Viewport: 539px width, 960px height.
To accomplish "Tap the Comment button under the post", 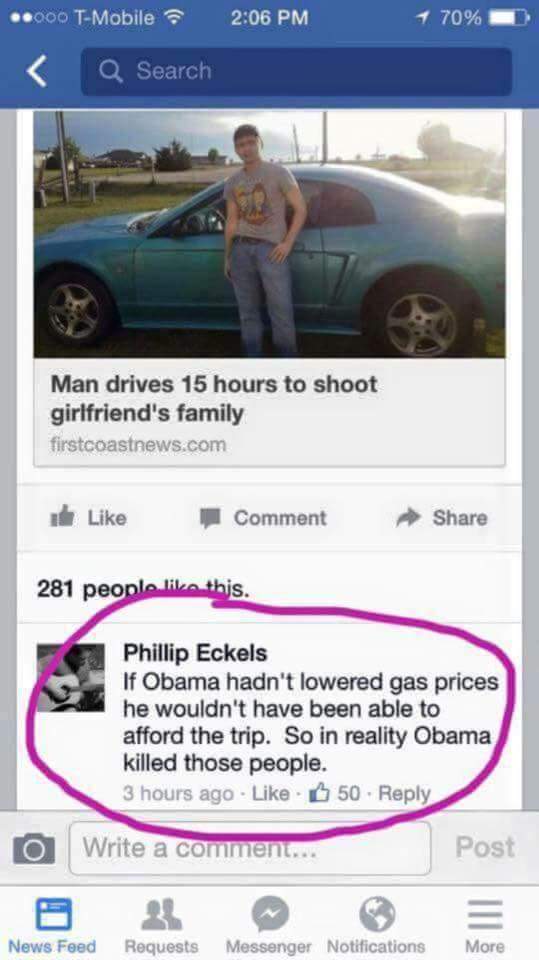I will tap(264, 518).
